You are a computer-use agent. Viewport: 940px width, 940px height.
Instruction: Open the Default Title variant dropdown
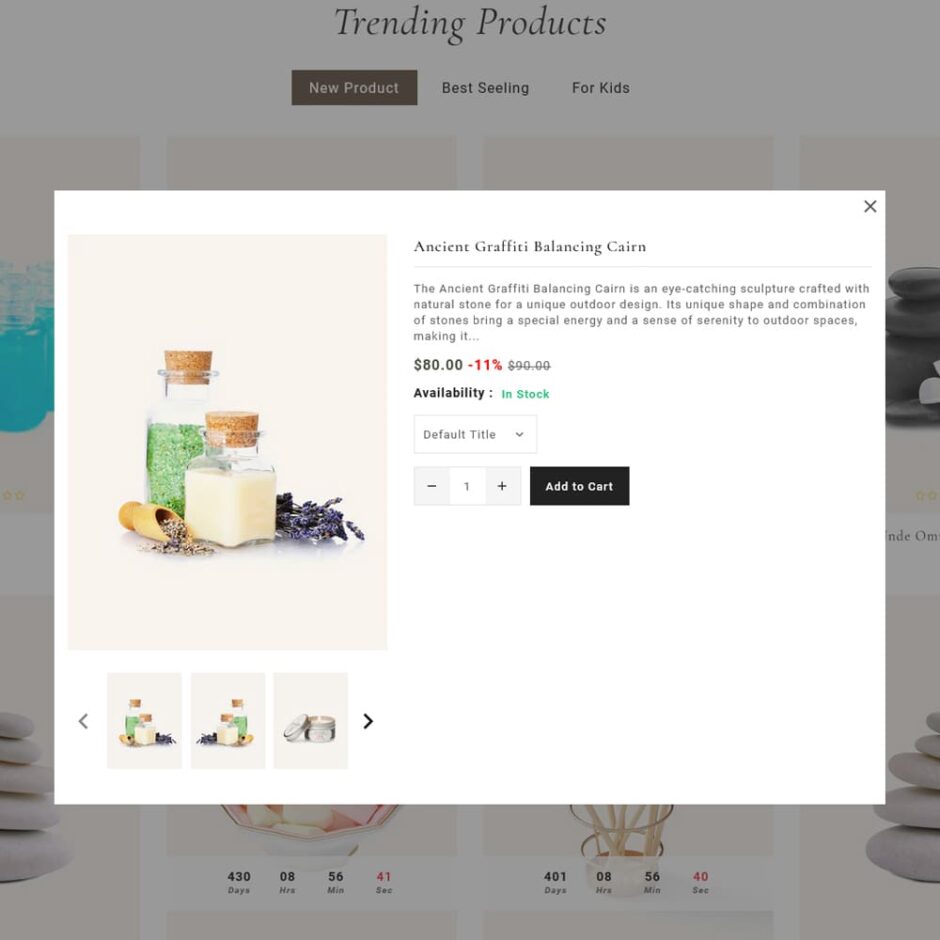click(475, 434)
